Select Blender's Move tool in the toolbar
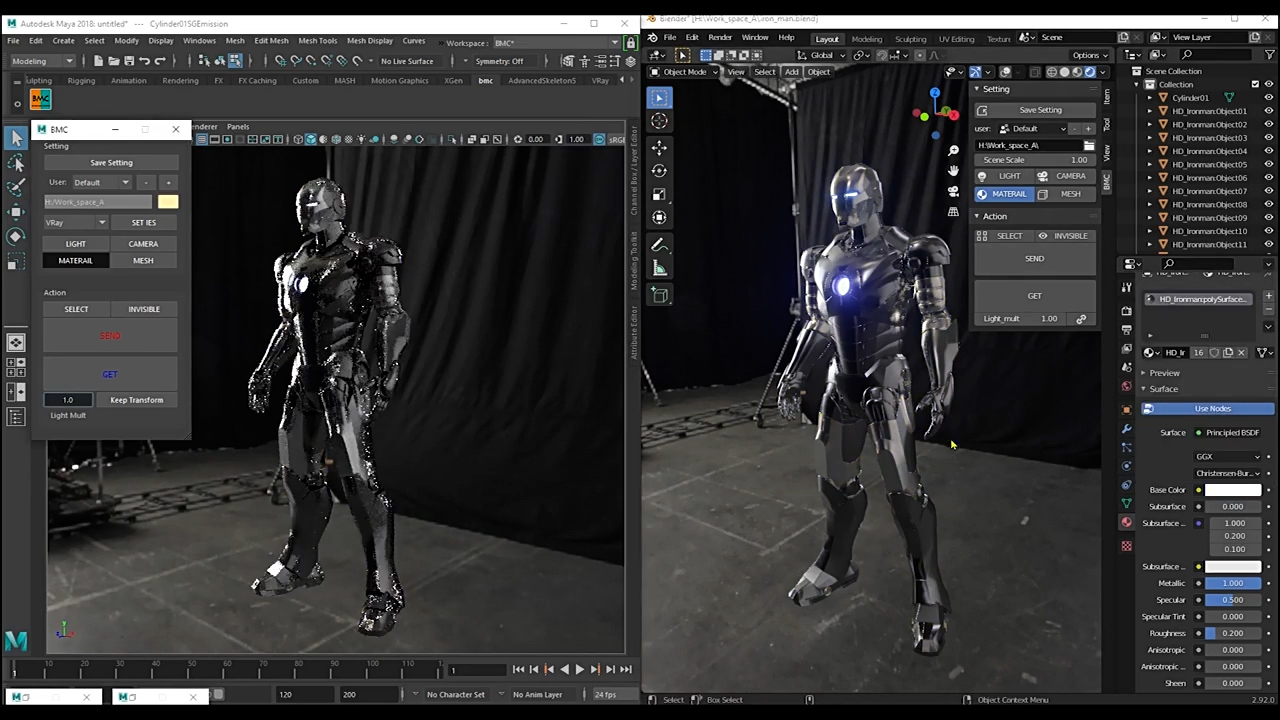 659,147
